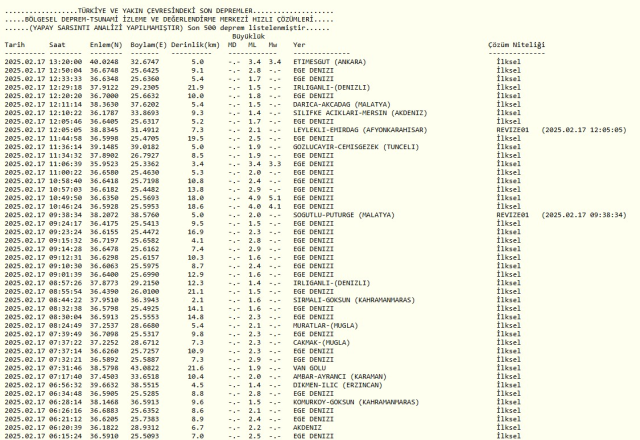Click the ML value '4.9'
This screenshot has width=640, height=440.
(255, 198)
